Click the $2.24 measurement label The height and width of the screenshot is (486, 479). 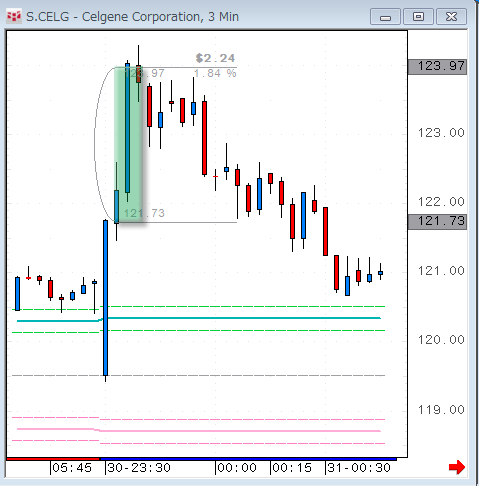215,58
